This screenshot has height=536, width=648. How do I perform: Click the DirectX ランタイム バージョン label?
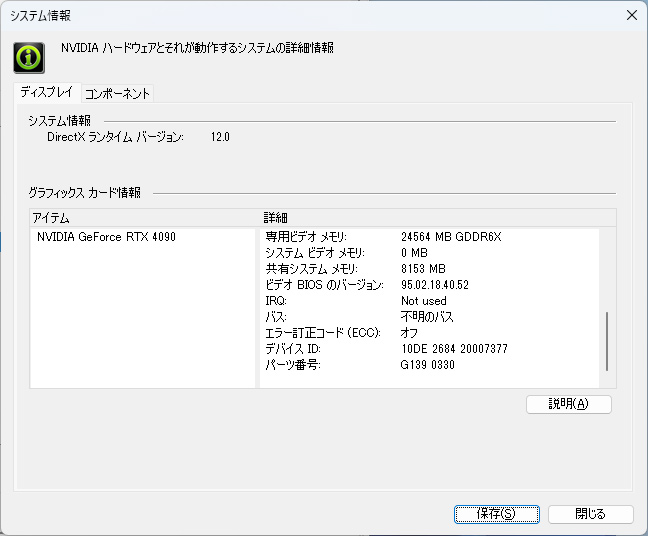click(115, 137)
